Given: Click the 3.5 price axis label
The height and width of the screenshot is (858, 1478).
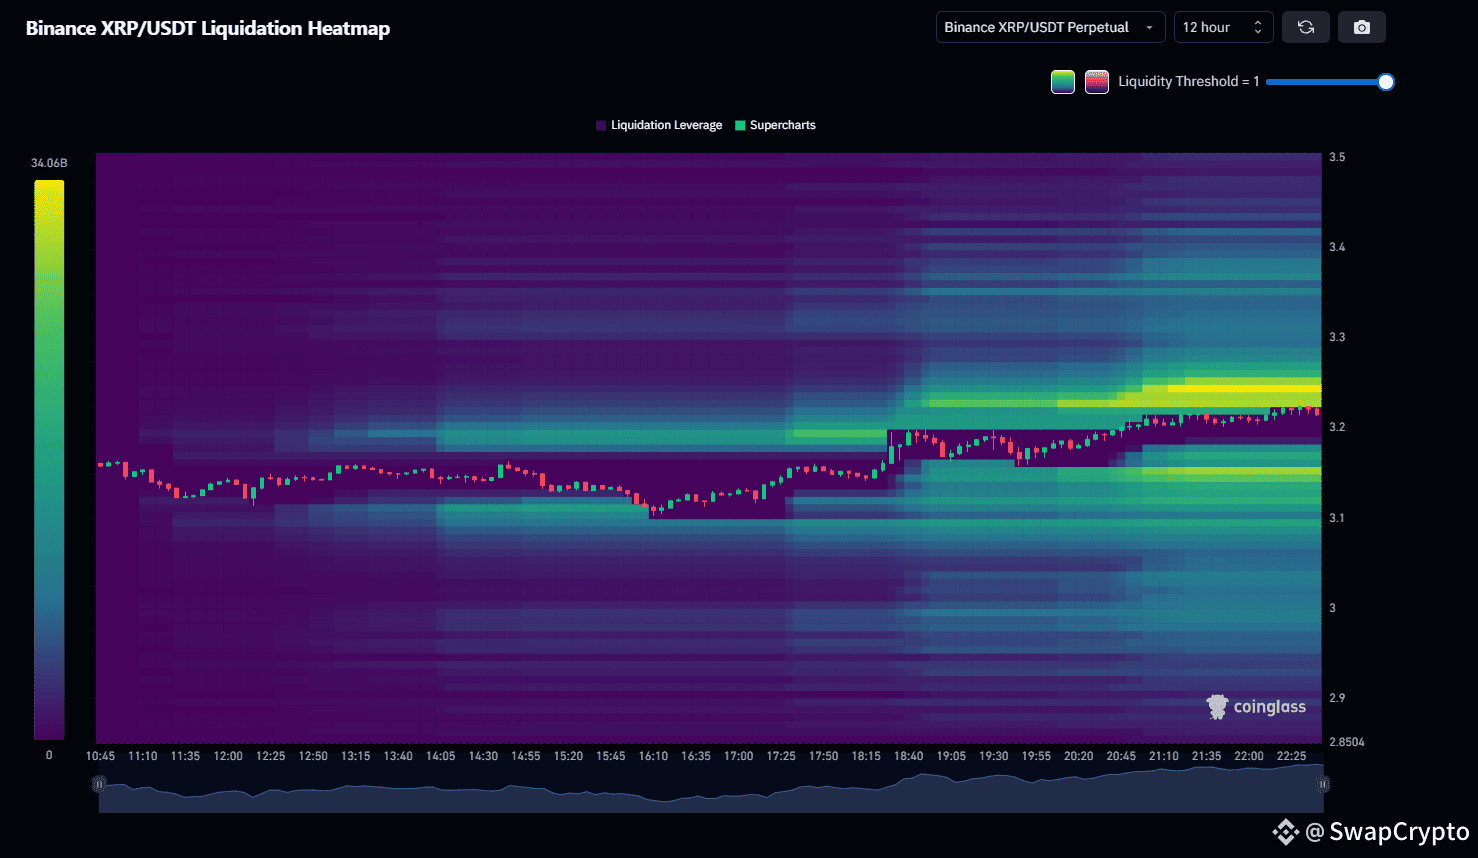Looking at the screenshot, I should [1337, 157].
